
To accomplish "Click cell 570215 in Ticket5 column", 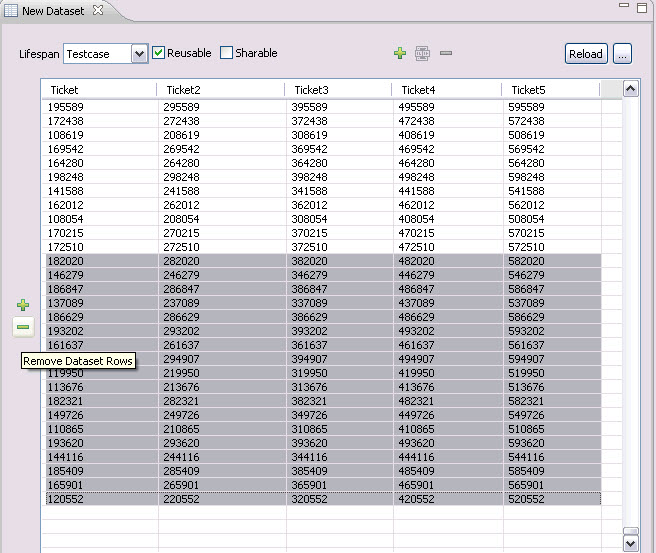I will click(x=552, y=233).
